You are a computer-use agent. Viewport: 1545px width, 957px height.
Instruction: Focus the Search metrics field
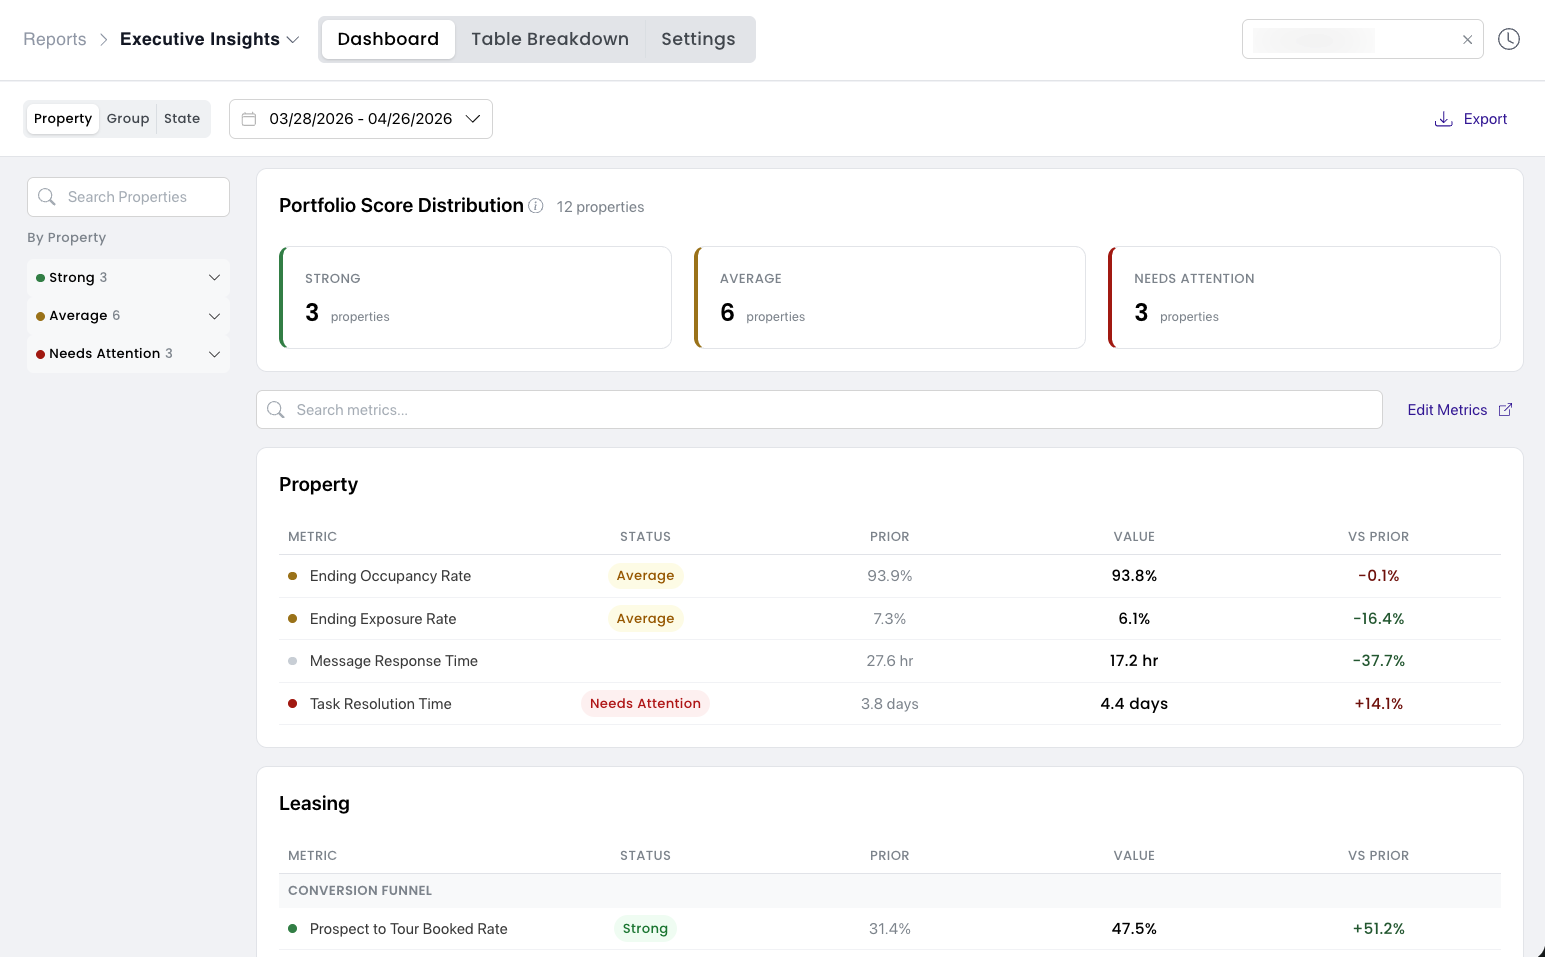point(819,410)
